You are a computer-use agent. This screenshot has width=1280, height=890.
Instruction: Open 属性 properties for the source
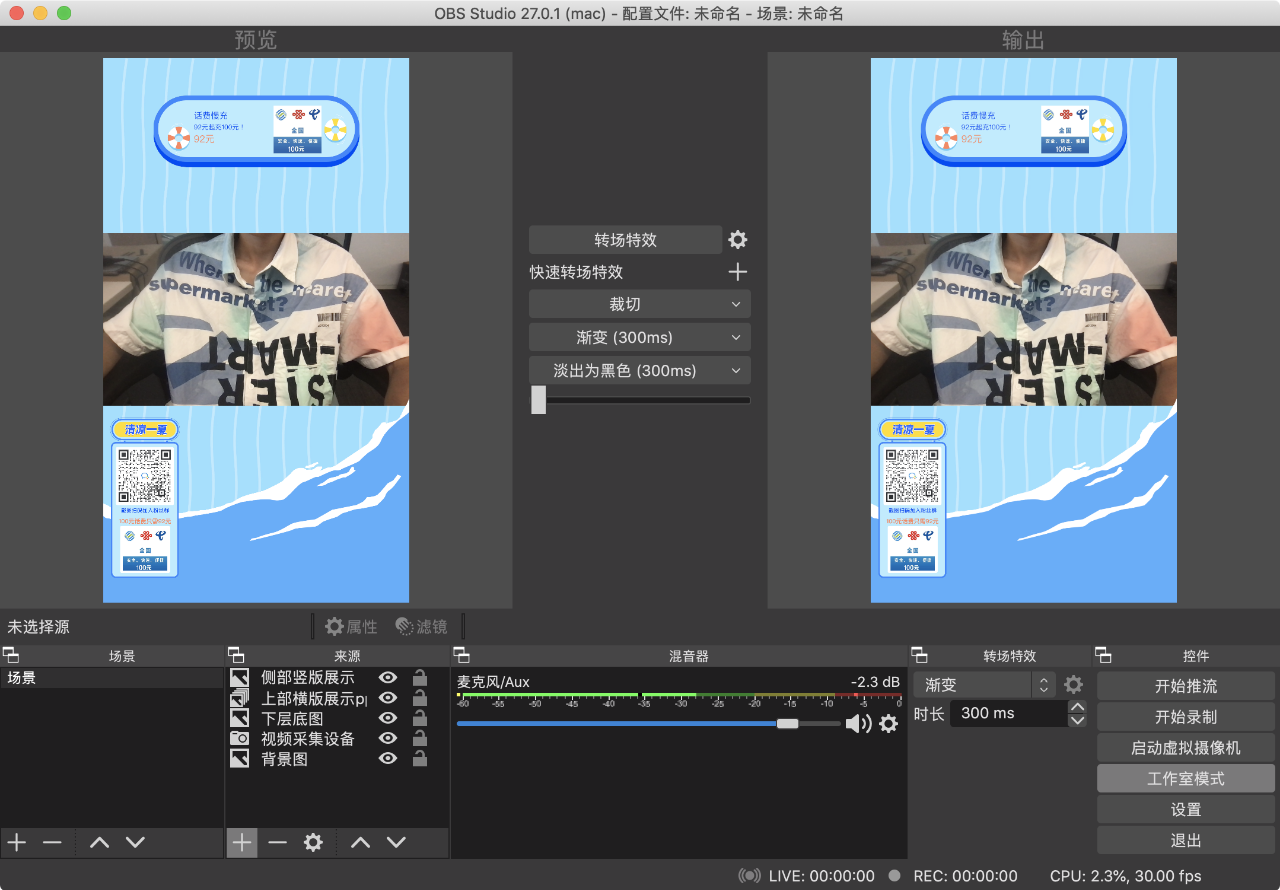click(351, 627)
